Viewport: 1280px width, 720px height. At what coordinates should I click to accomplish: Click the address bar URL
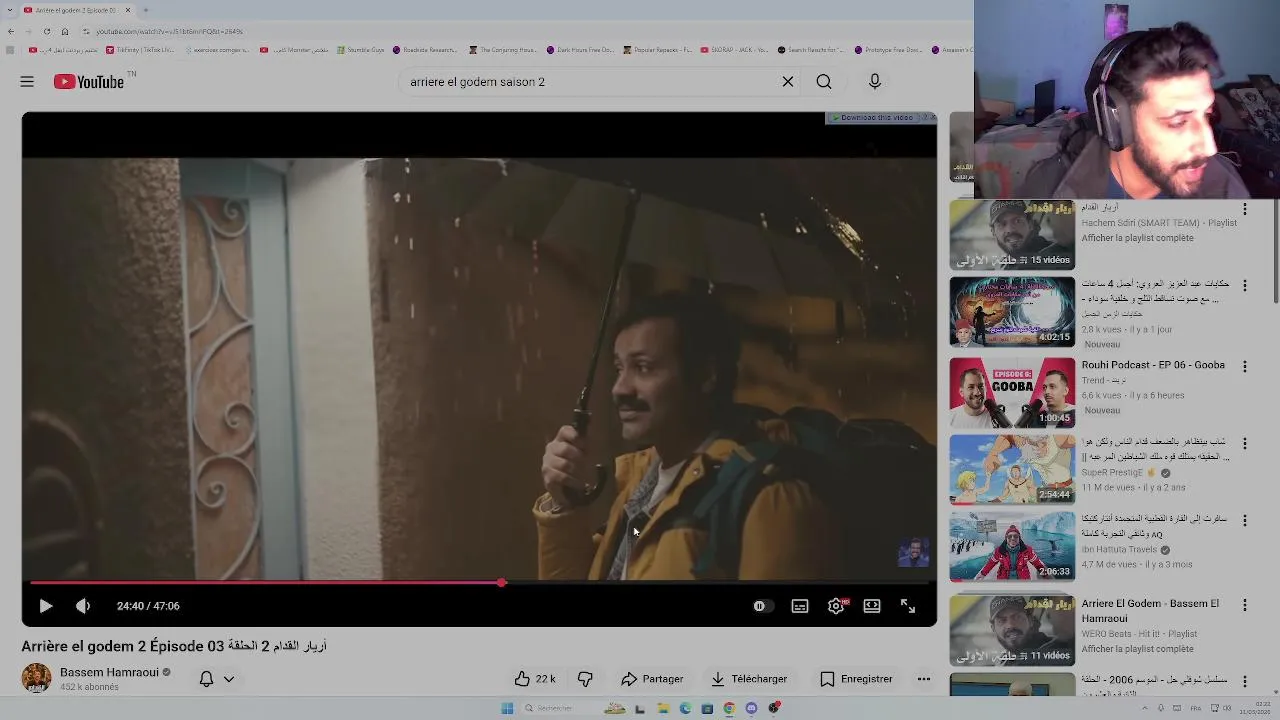[x=170, y=31]
